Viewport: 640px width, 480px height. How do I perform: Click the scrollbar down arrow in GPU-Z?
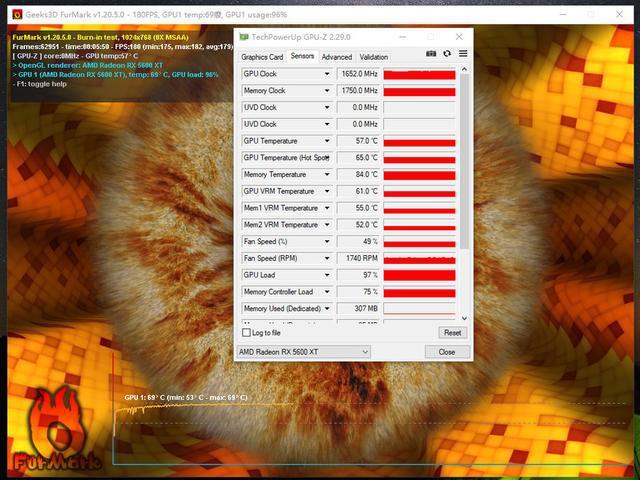(464, 318)
